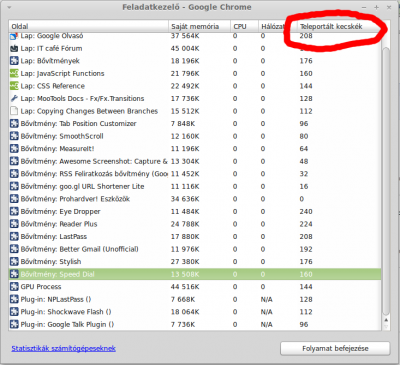Click the SmoothScroll extension puzzle icon
The height and width of the screenshot is (365, 400).
coord(14,136)
